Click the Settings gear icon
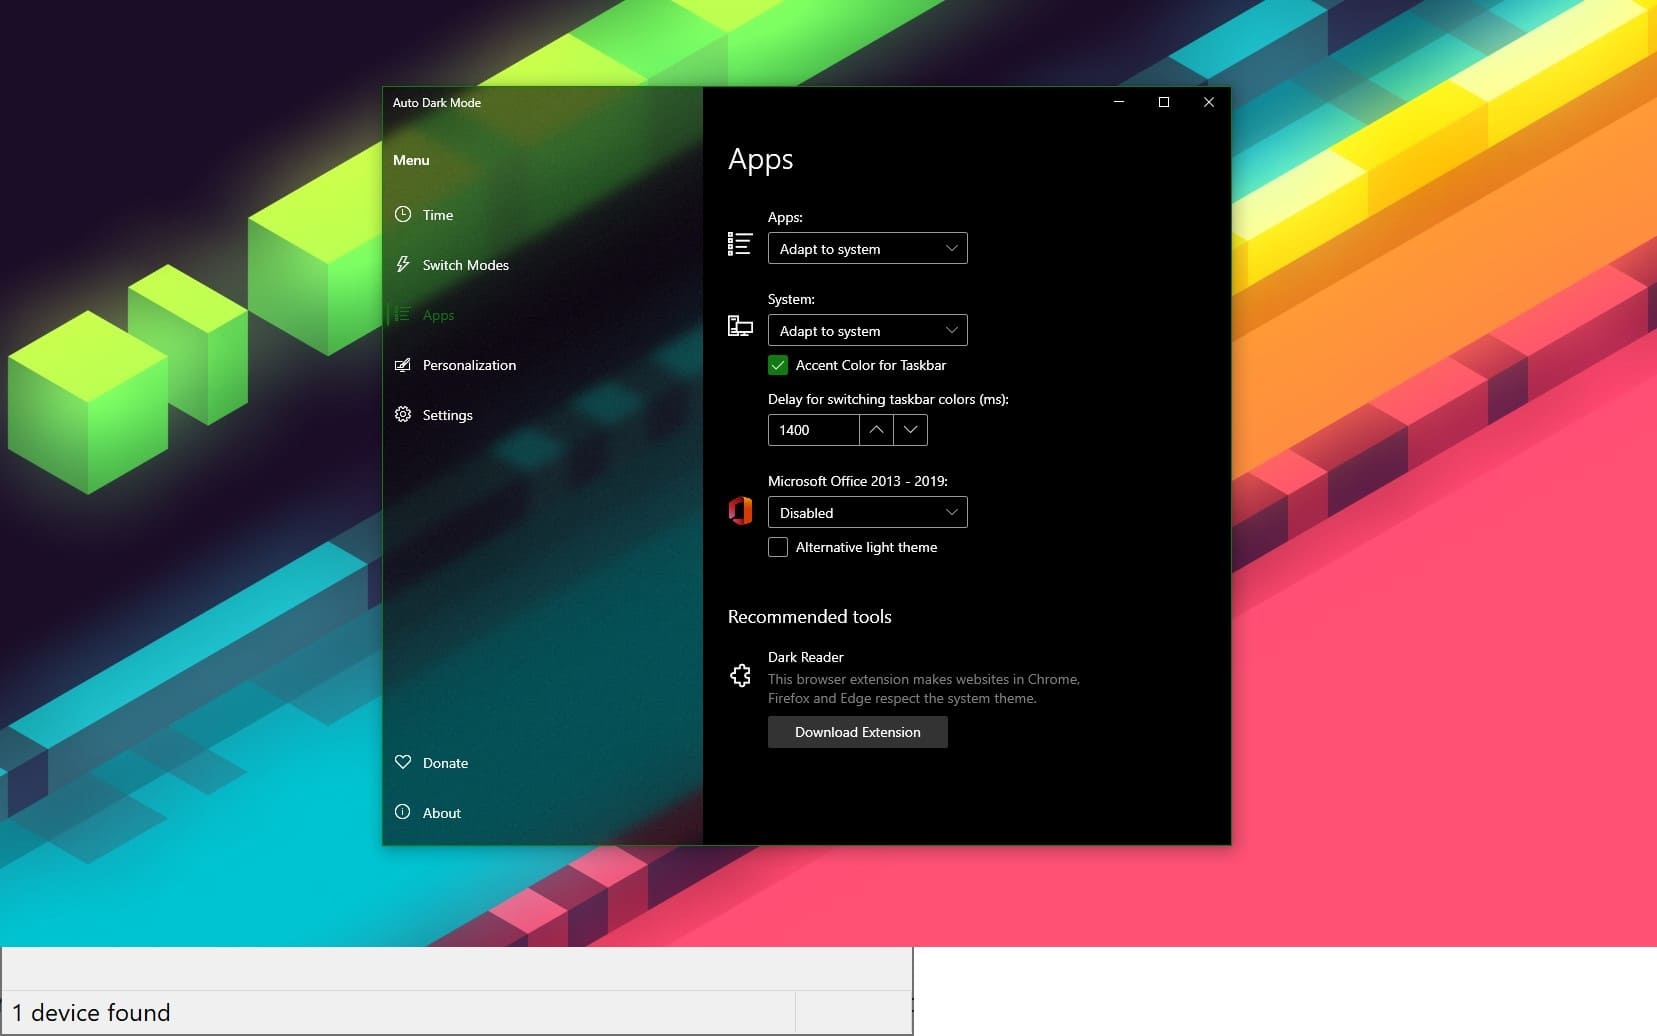Screen dimensions: 1657x1036 pos(403,414)
